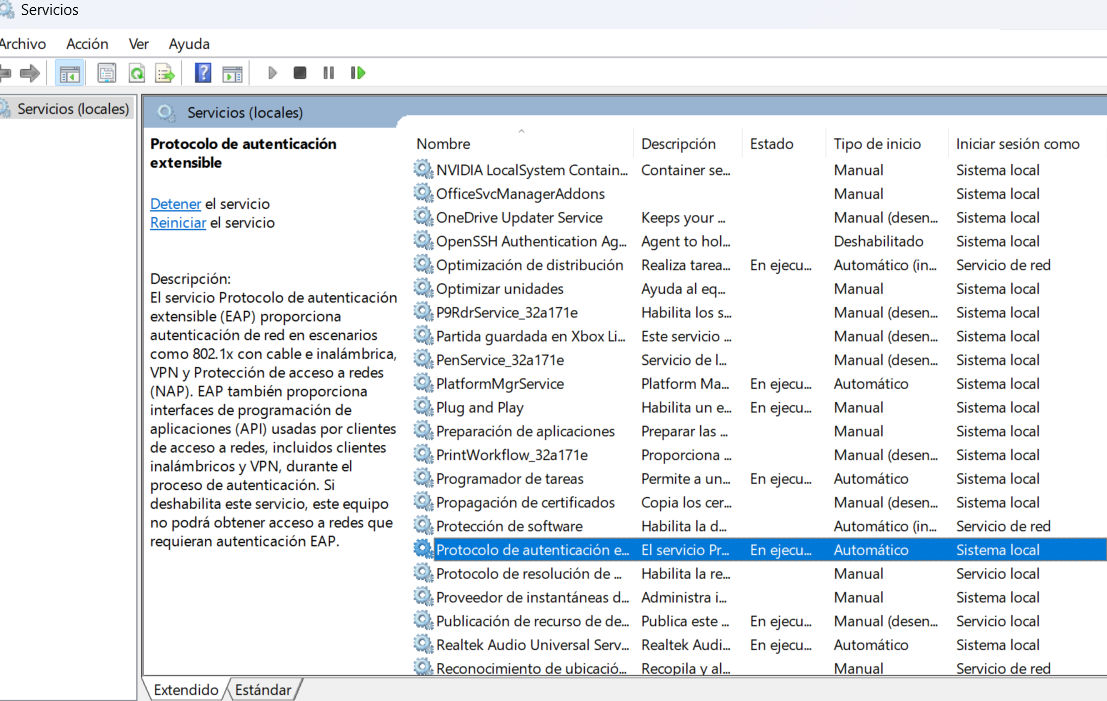Image resolution: width=1107 pixels, height=701 pixels.
Task: Click the gear icon of P9RdrService_32a171e
Action: click(423, 312)
